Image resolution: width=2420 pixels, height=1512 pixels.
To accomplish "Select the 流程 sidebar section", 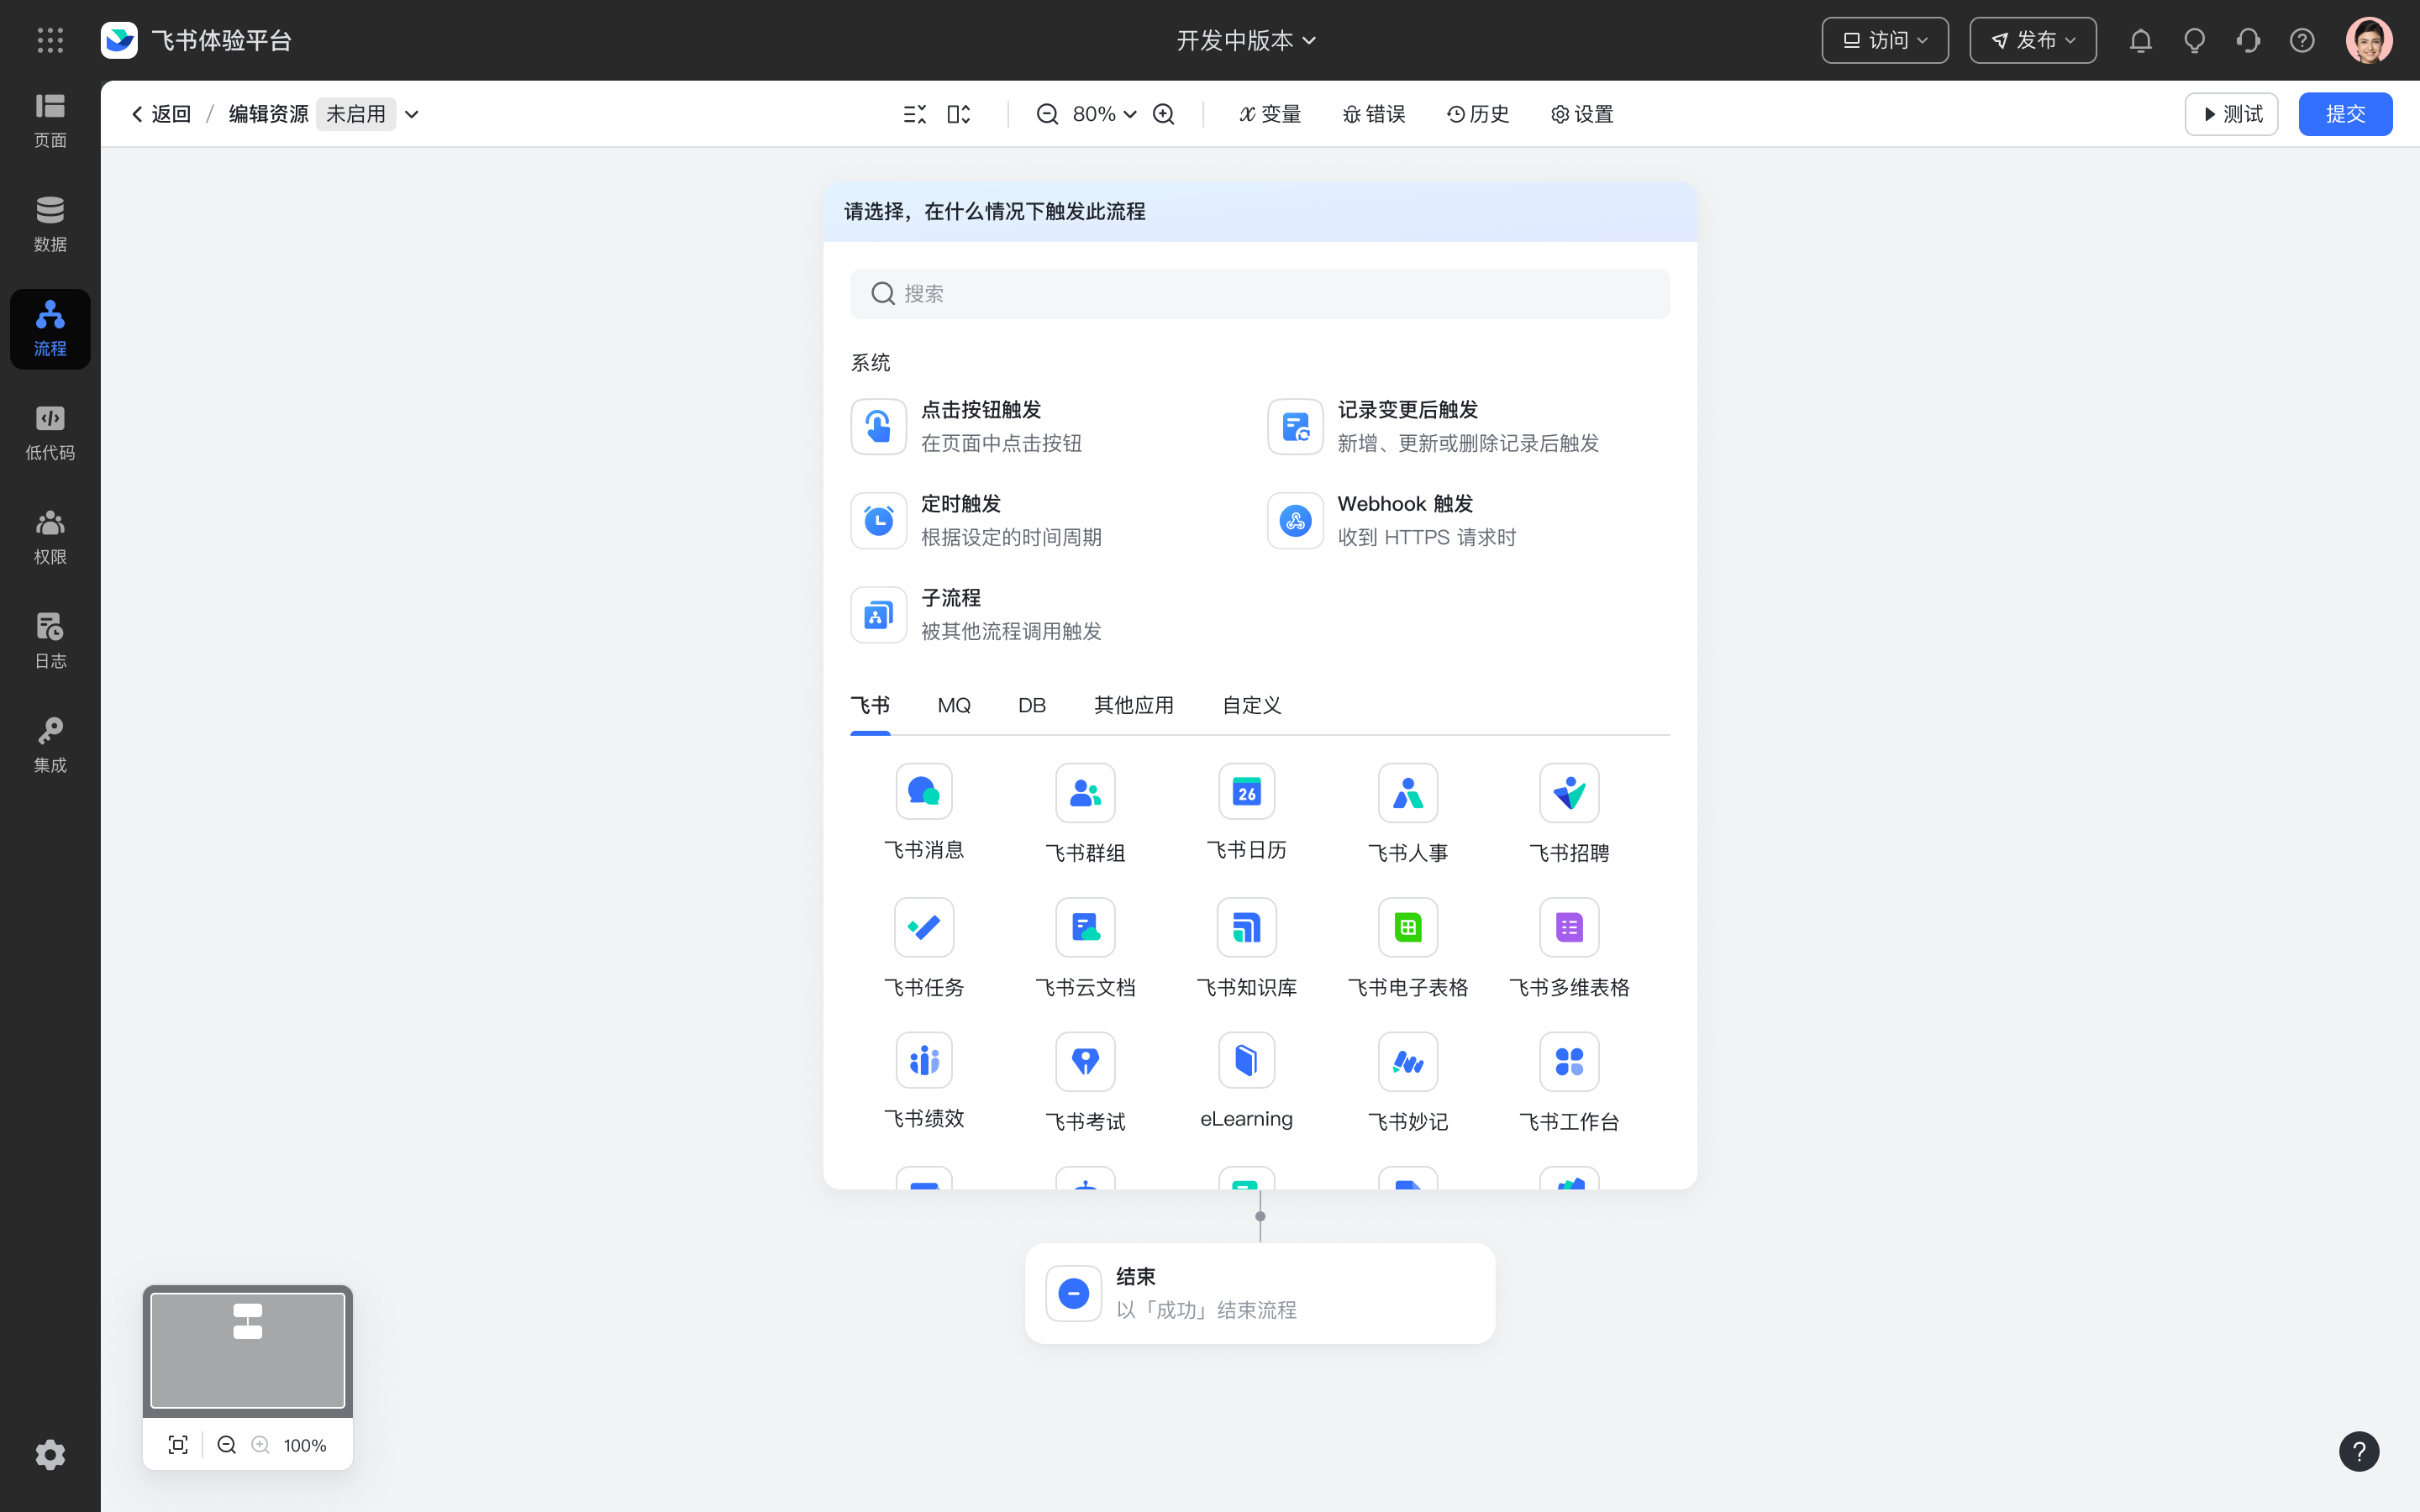I will pos(50,329).
